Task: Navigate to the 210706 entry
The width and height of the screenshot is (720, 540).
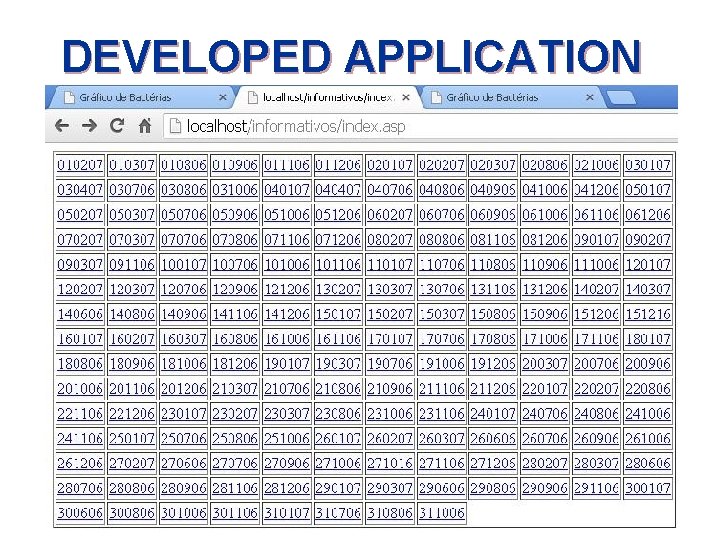Action: 287,388
